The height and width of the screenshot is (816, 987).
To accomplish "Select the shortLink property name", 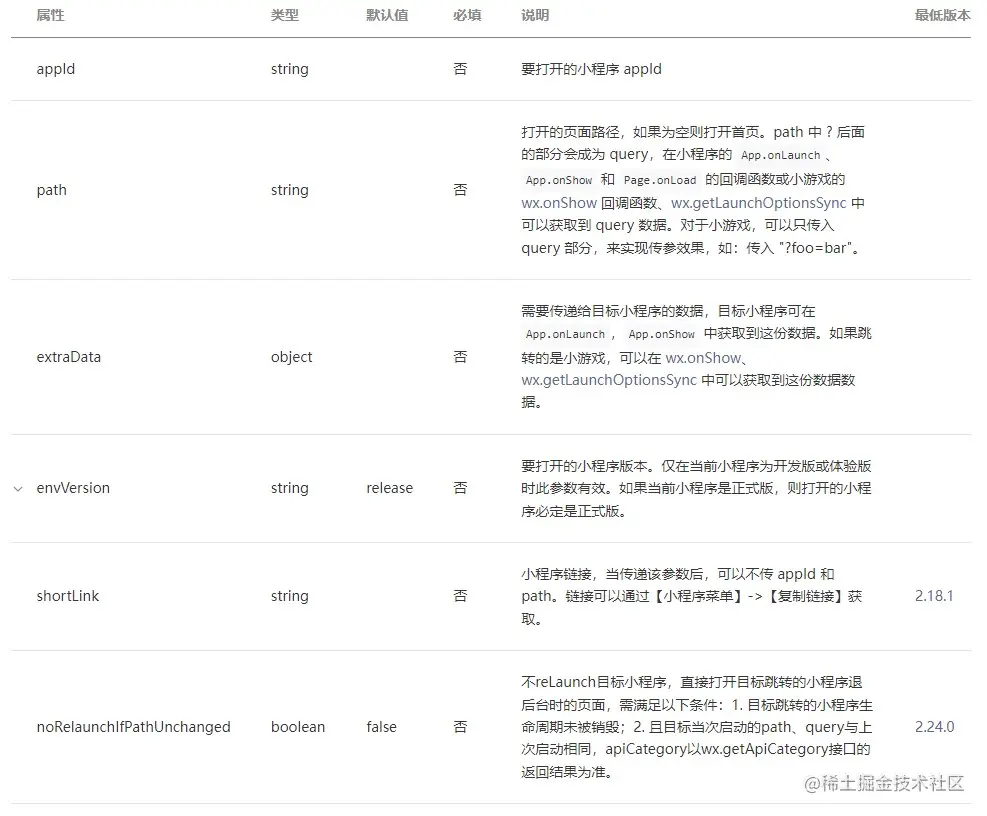I will [66, 596].
